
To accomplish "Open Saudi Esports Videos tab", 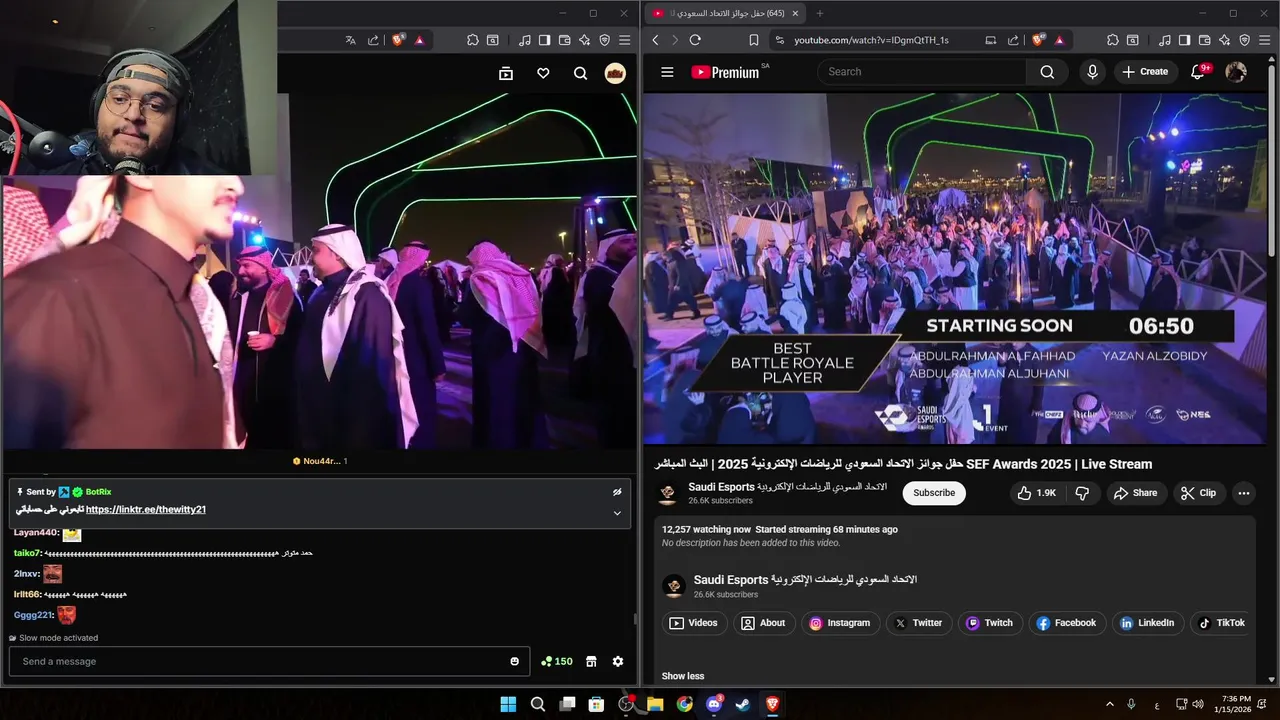I will (694, 623).
